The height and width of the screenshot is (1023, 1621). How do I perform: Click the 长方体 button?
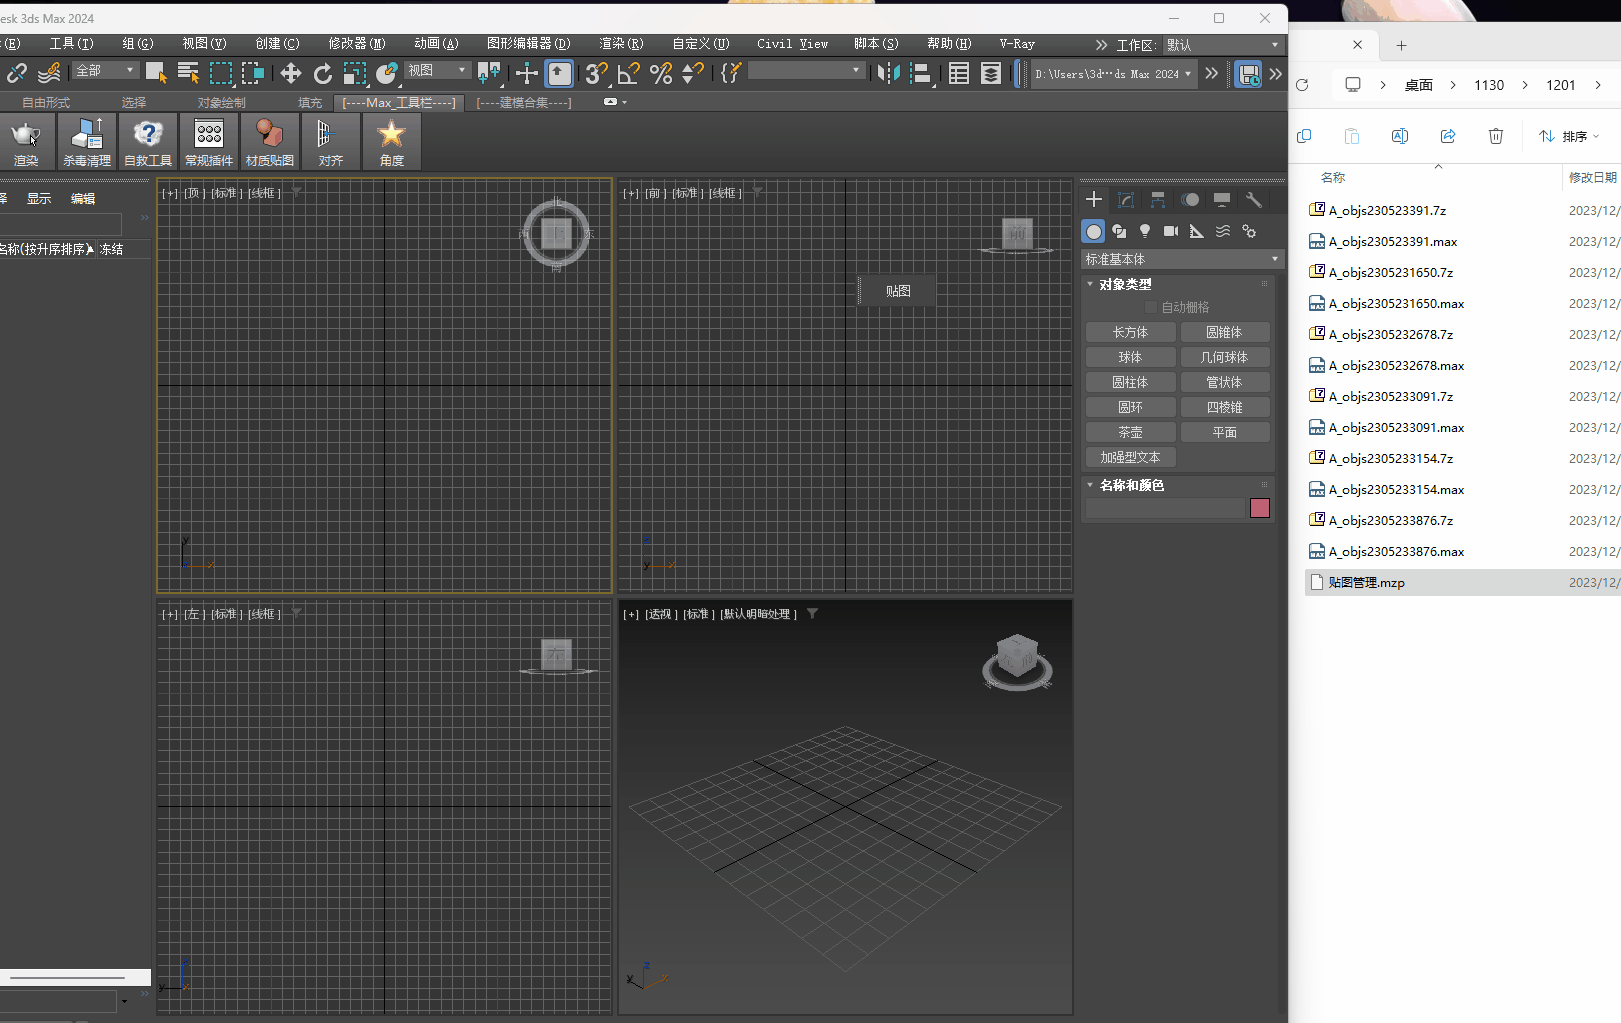1130,332
